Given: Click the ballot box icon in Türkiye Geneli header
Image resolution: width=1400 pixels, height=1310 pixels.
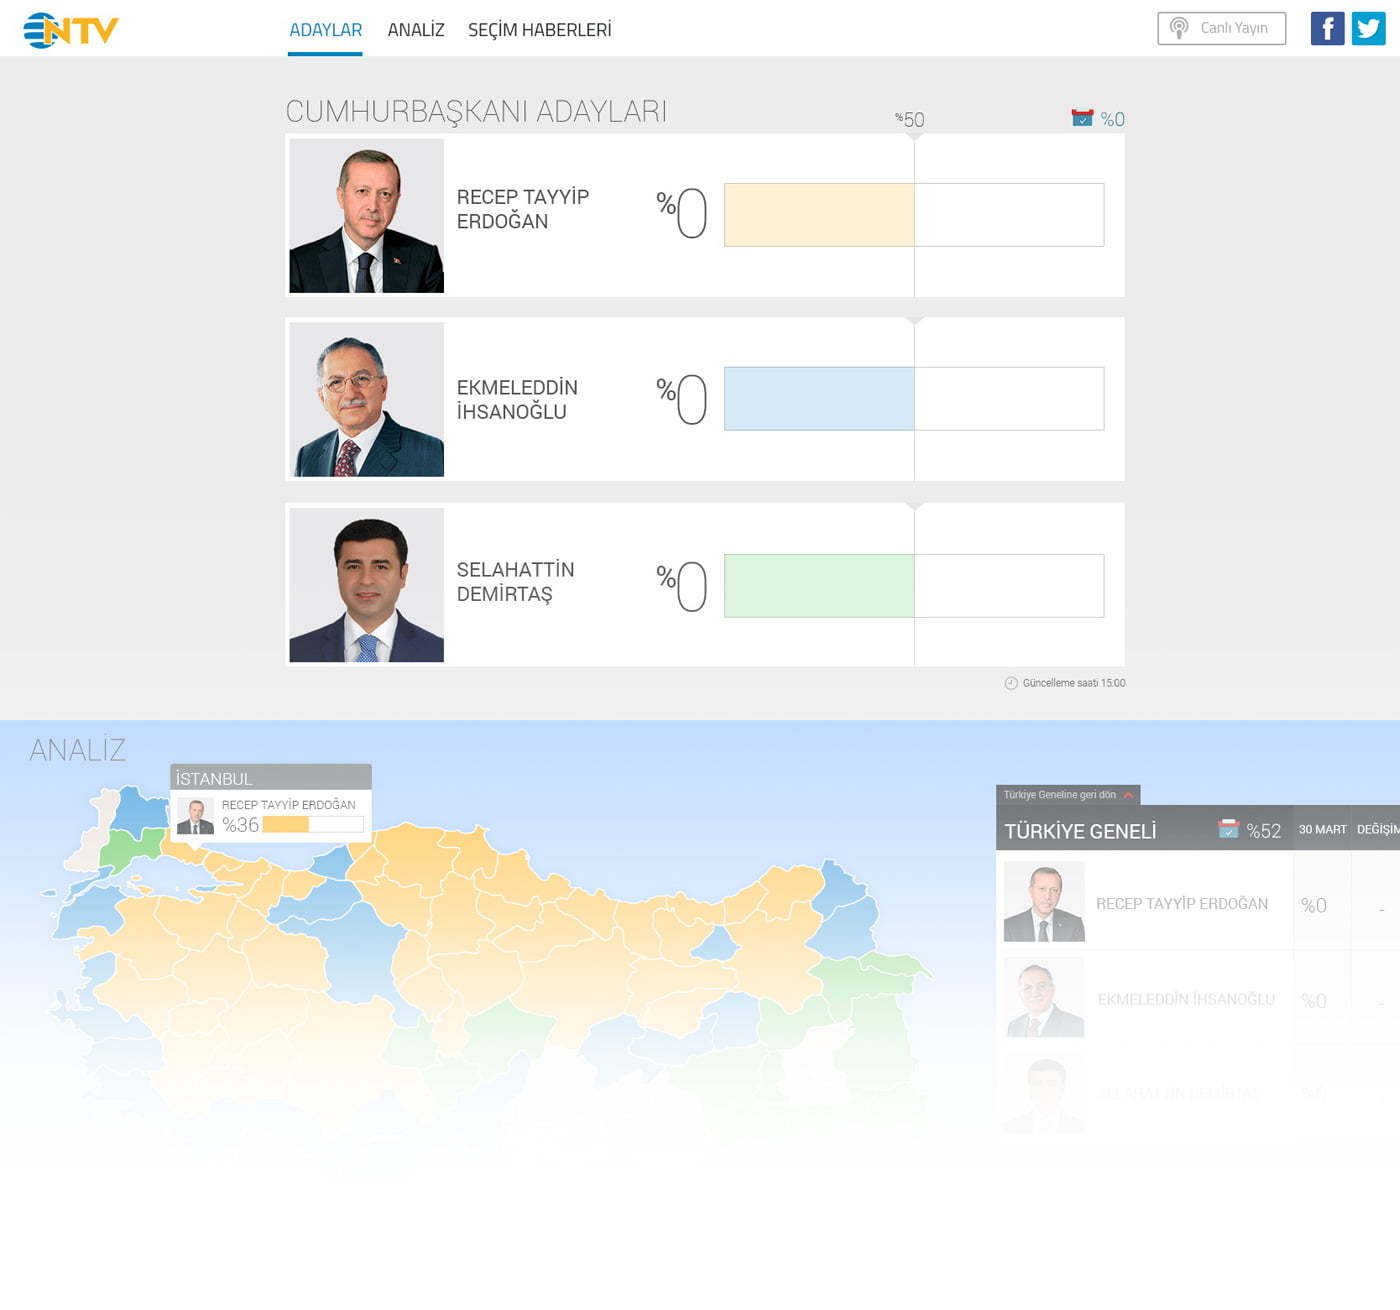Looking at the screenshot, I should 1228,829.
